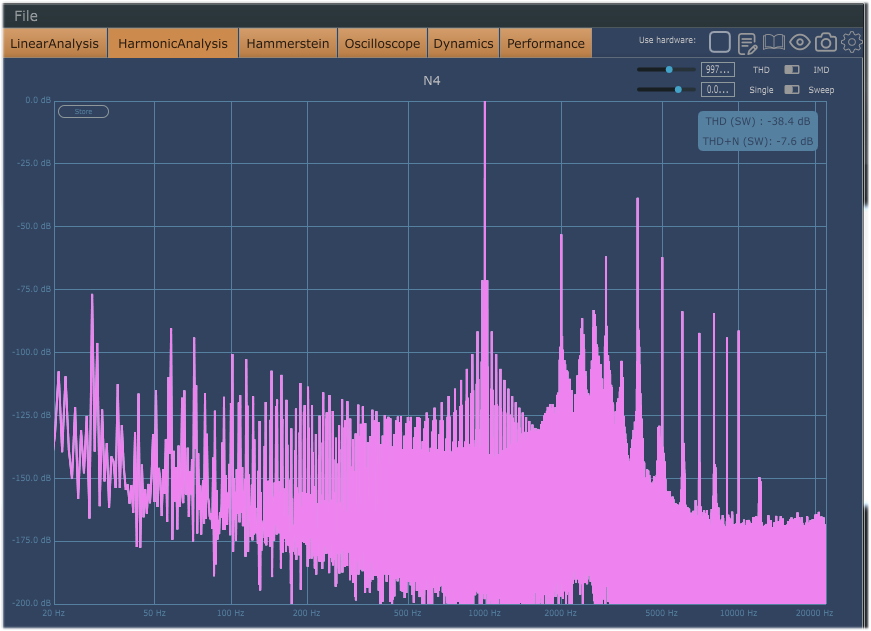Toggle the Single / Sweep switch
The image size is (871, 631).
click(x=792, y=89)
